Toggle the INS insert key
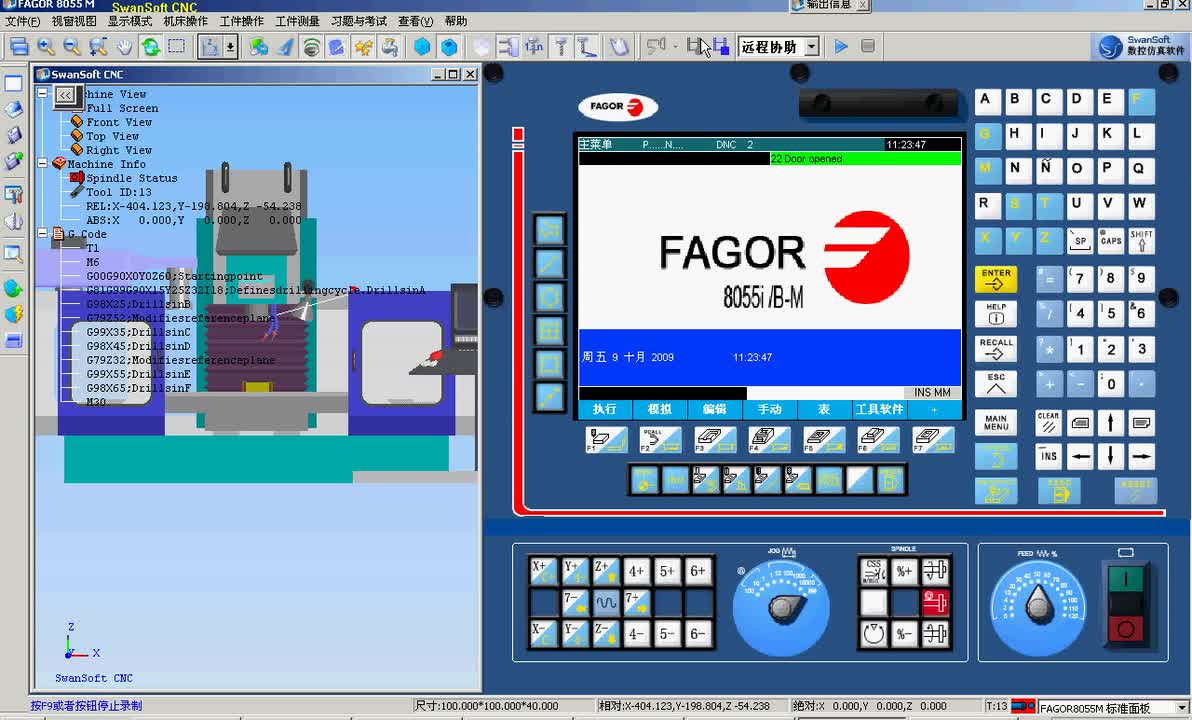 (x=1048, y=456)
